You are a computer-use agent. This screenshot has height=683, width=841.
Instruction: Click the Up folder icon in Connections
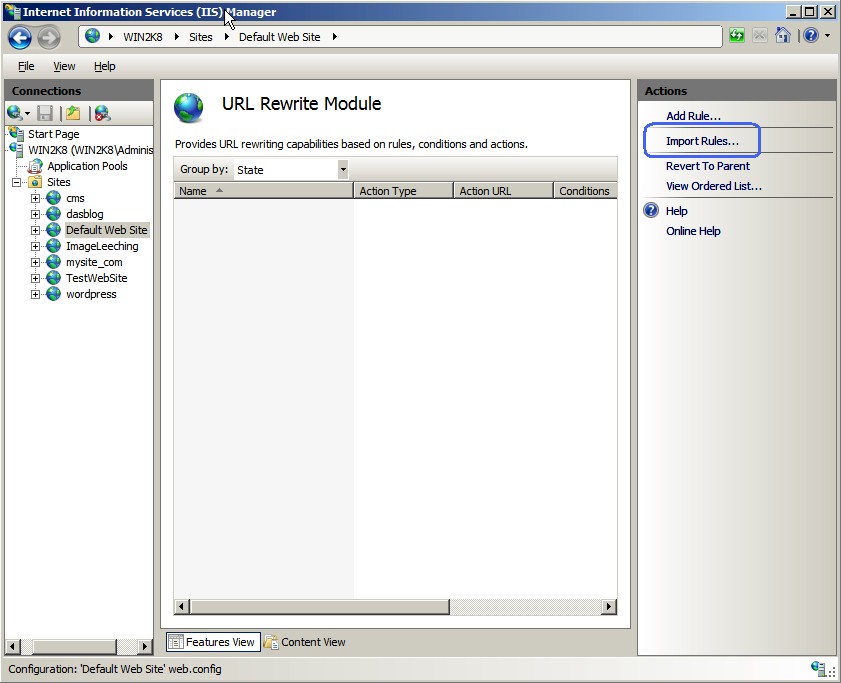pyautogui.click(x=73, y=113)
